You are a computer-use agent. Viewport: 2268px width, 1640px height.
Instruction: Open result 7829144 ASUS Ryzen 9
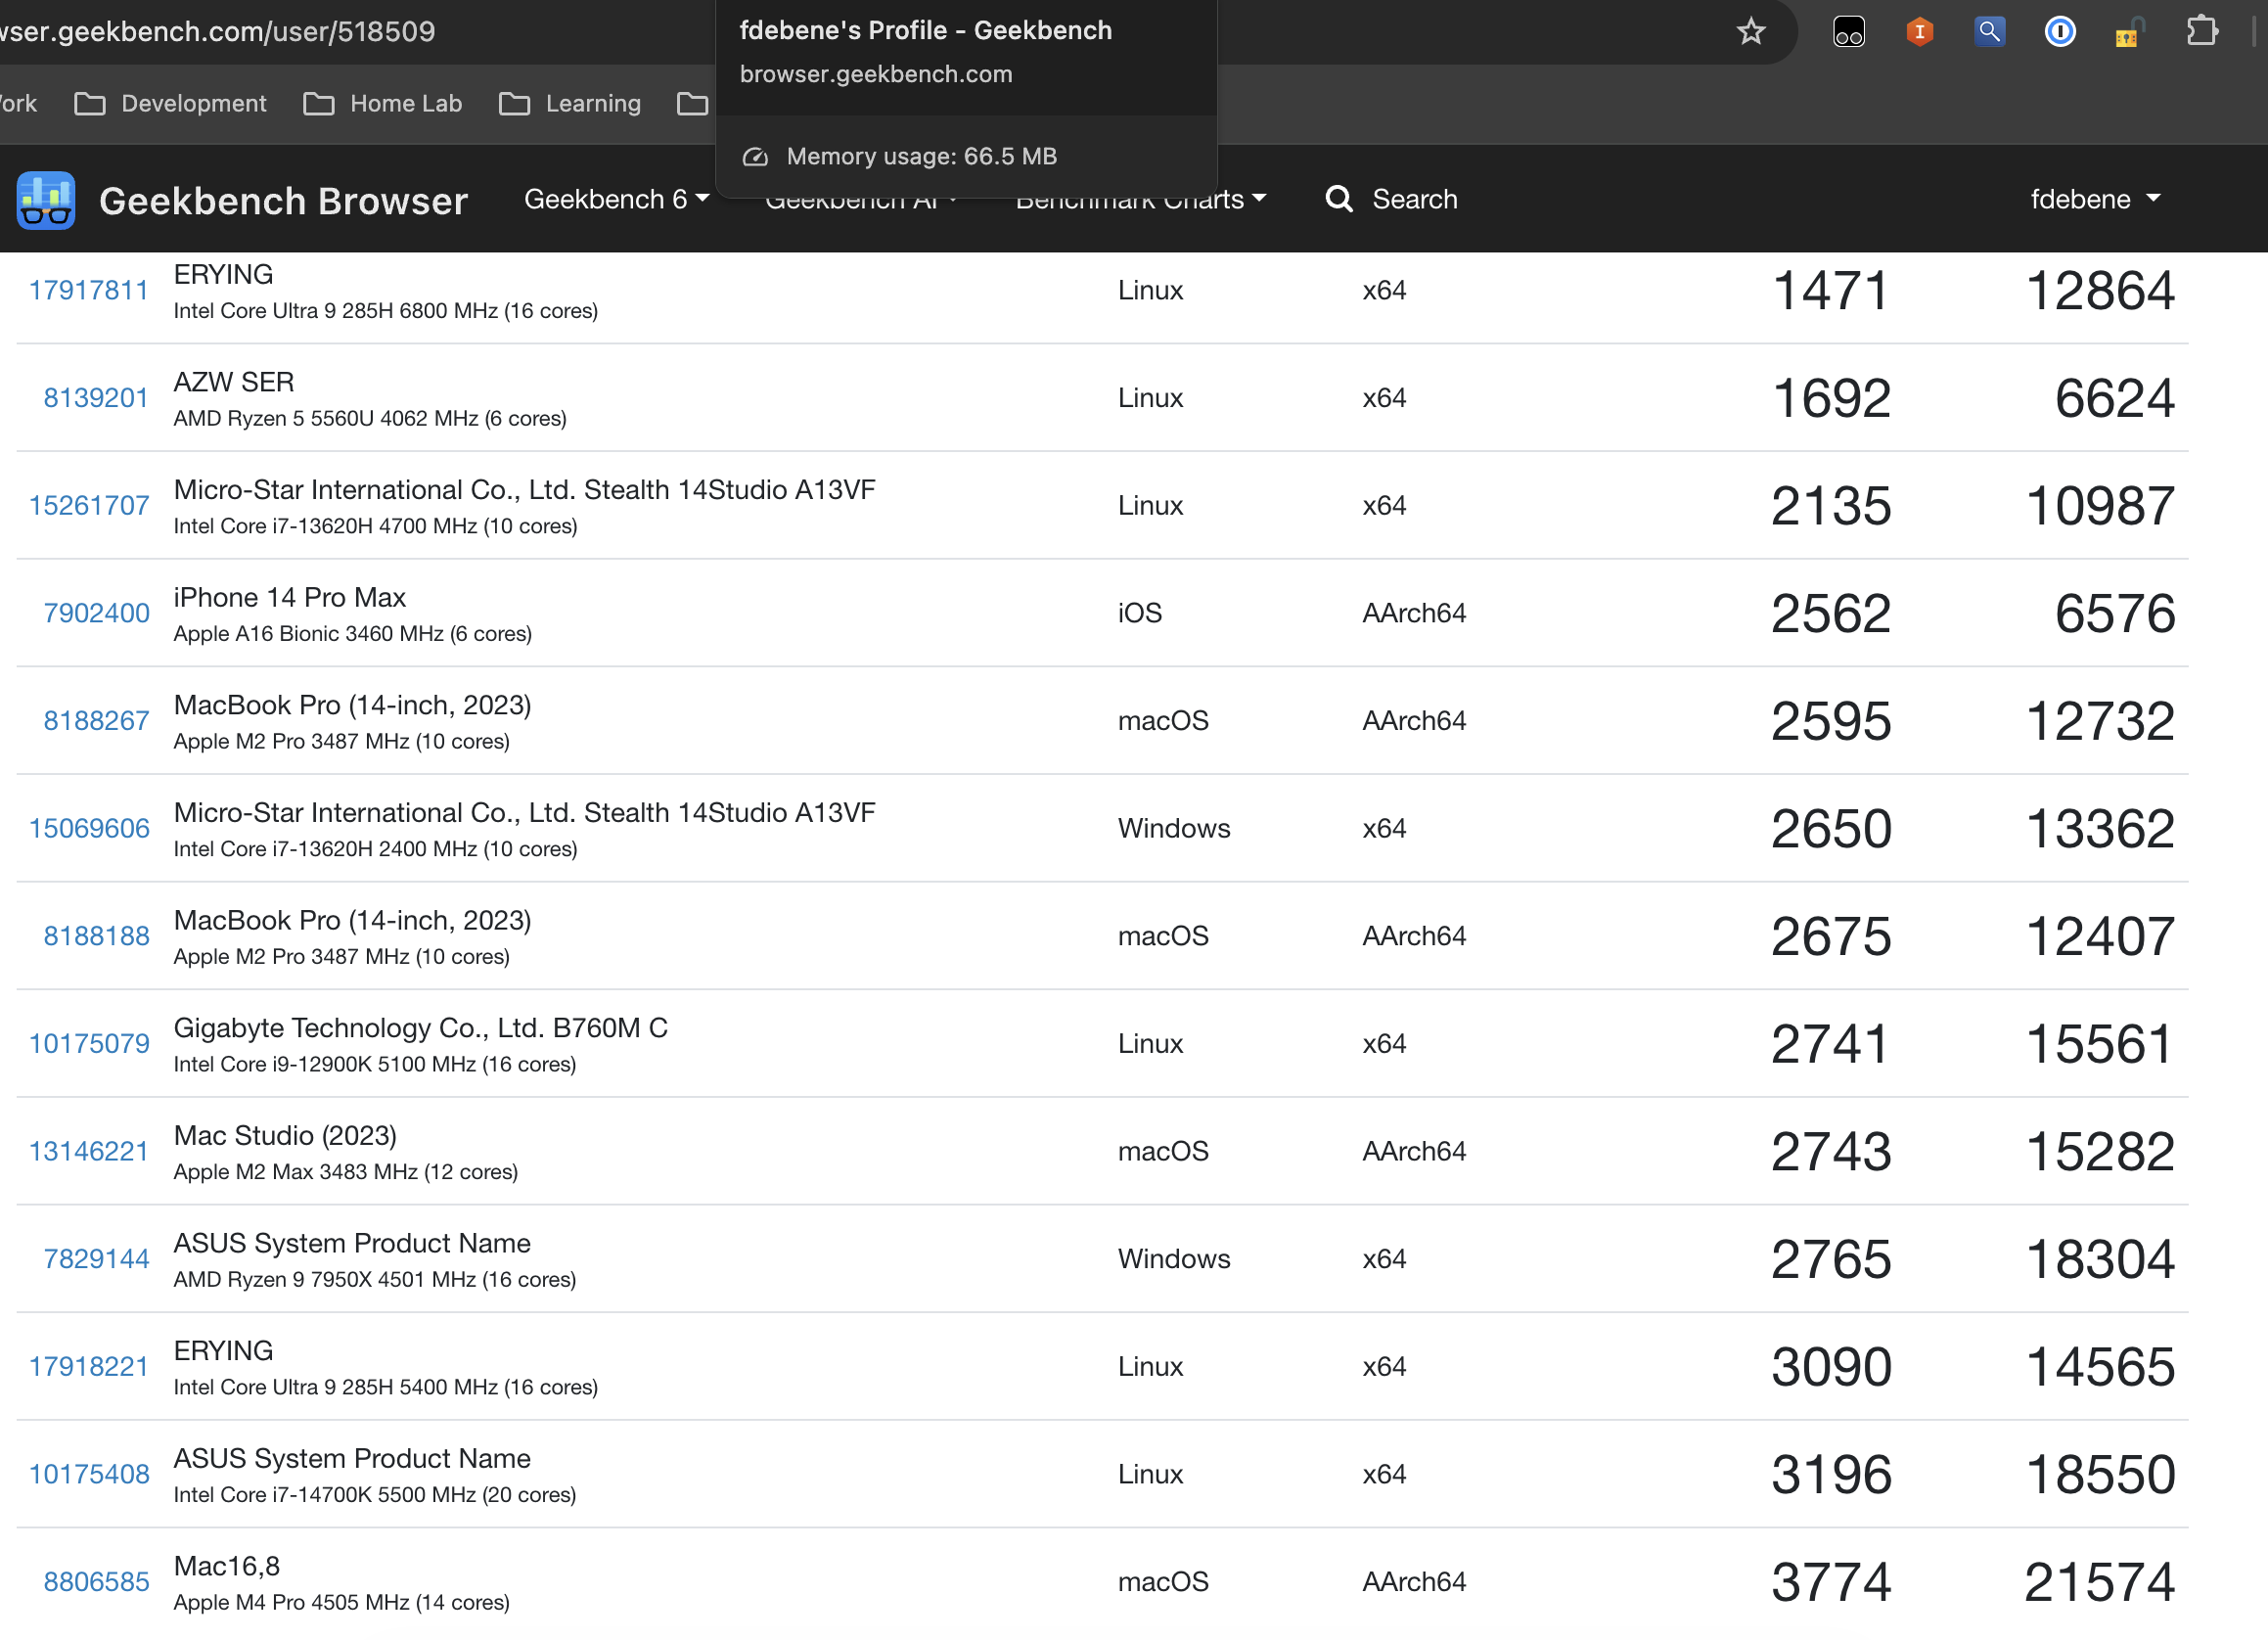[96, 1259]
